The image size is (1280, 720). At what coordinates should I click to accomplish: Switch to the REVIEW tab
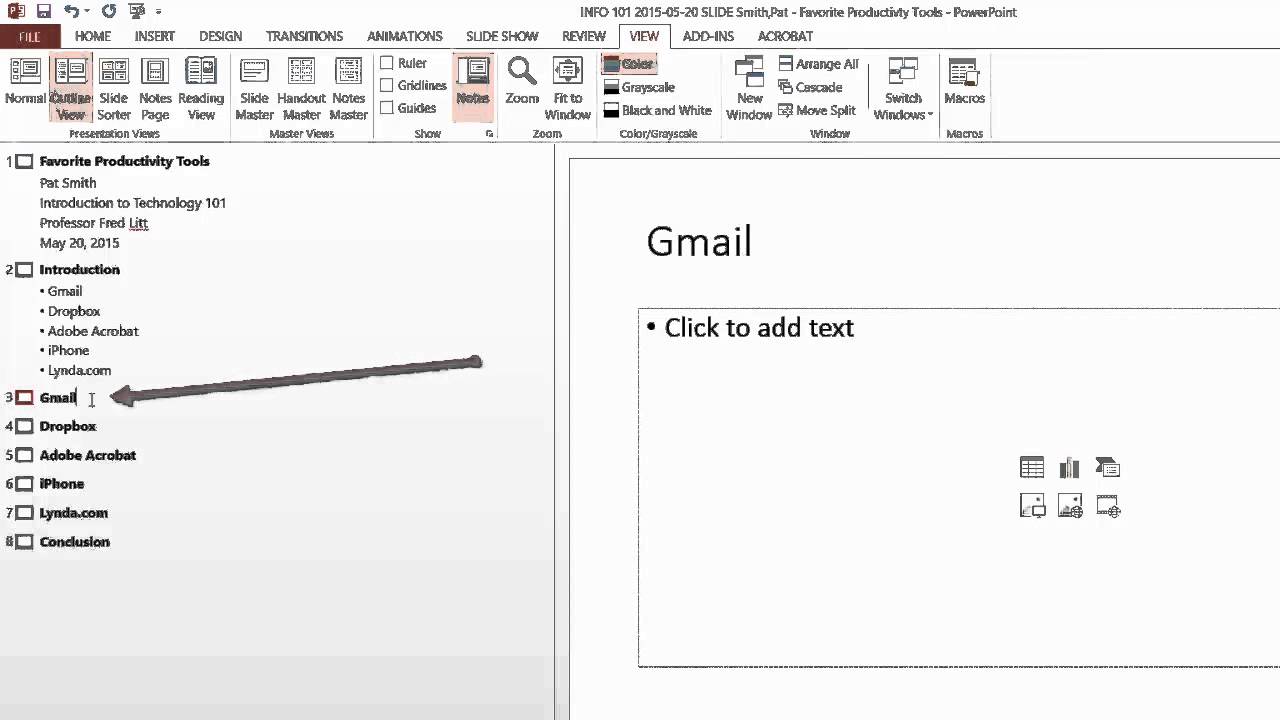click(584, 36)
